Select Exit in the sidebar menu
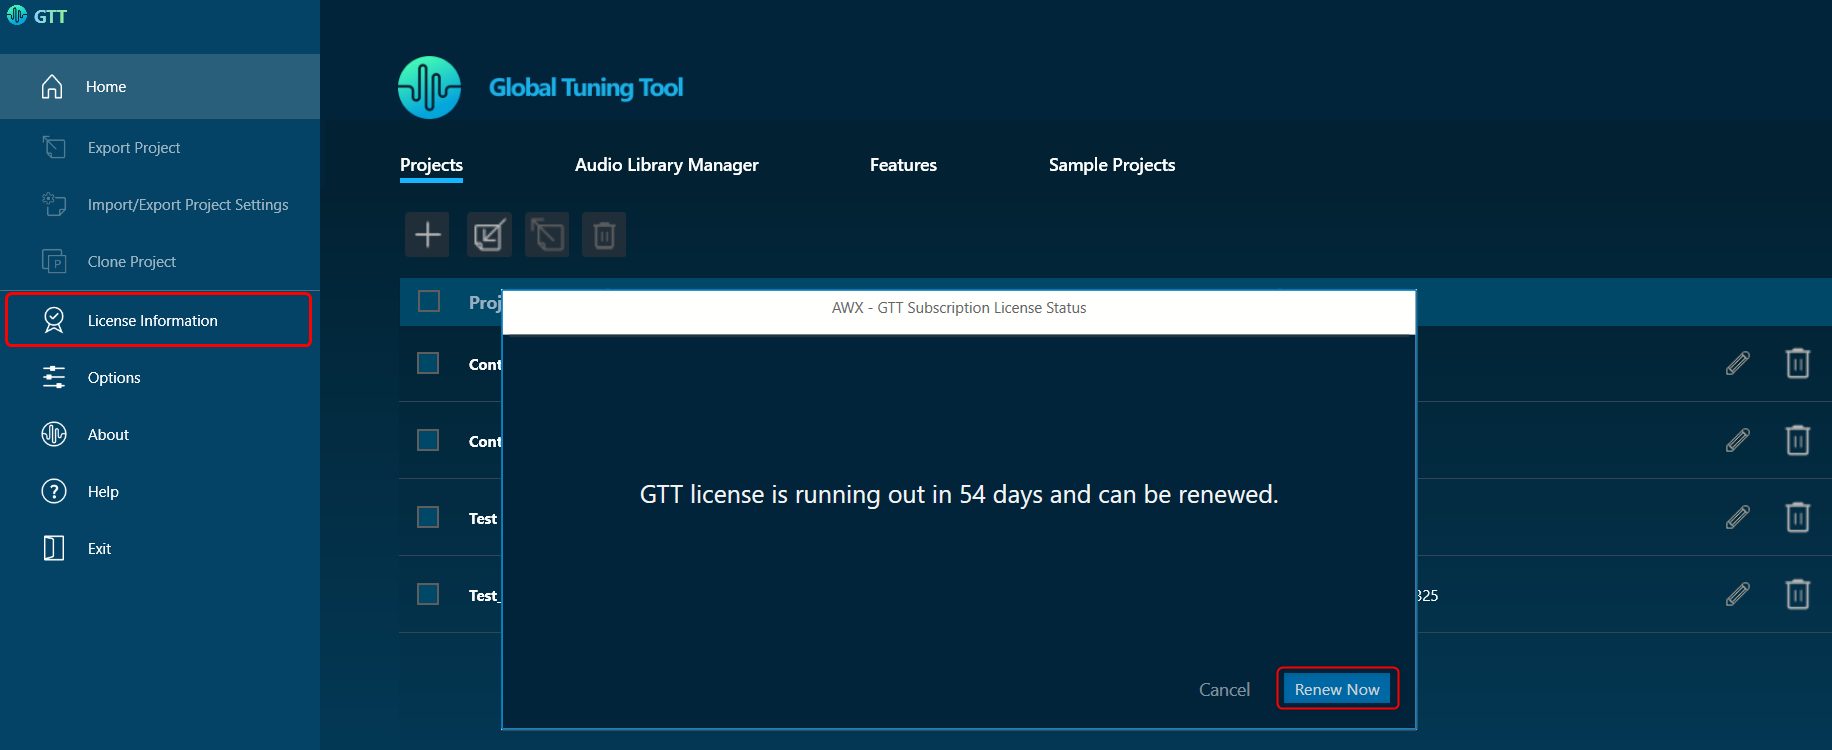The height and width of the screenshot is (750, 1832). point(99,549)
